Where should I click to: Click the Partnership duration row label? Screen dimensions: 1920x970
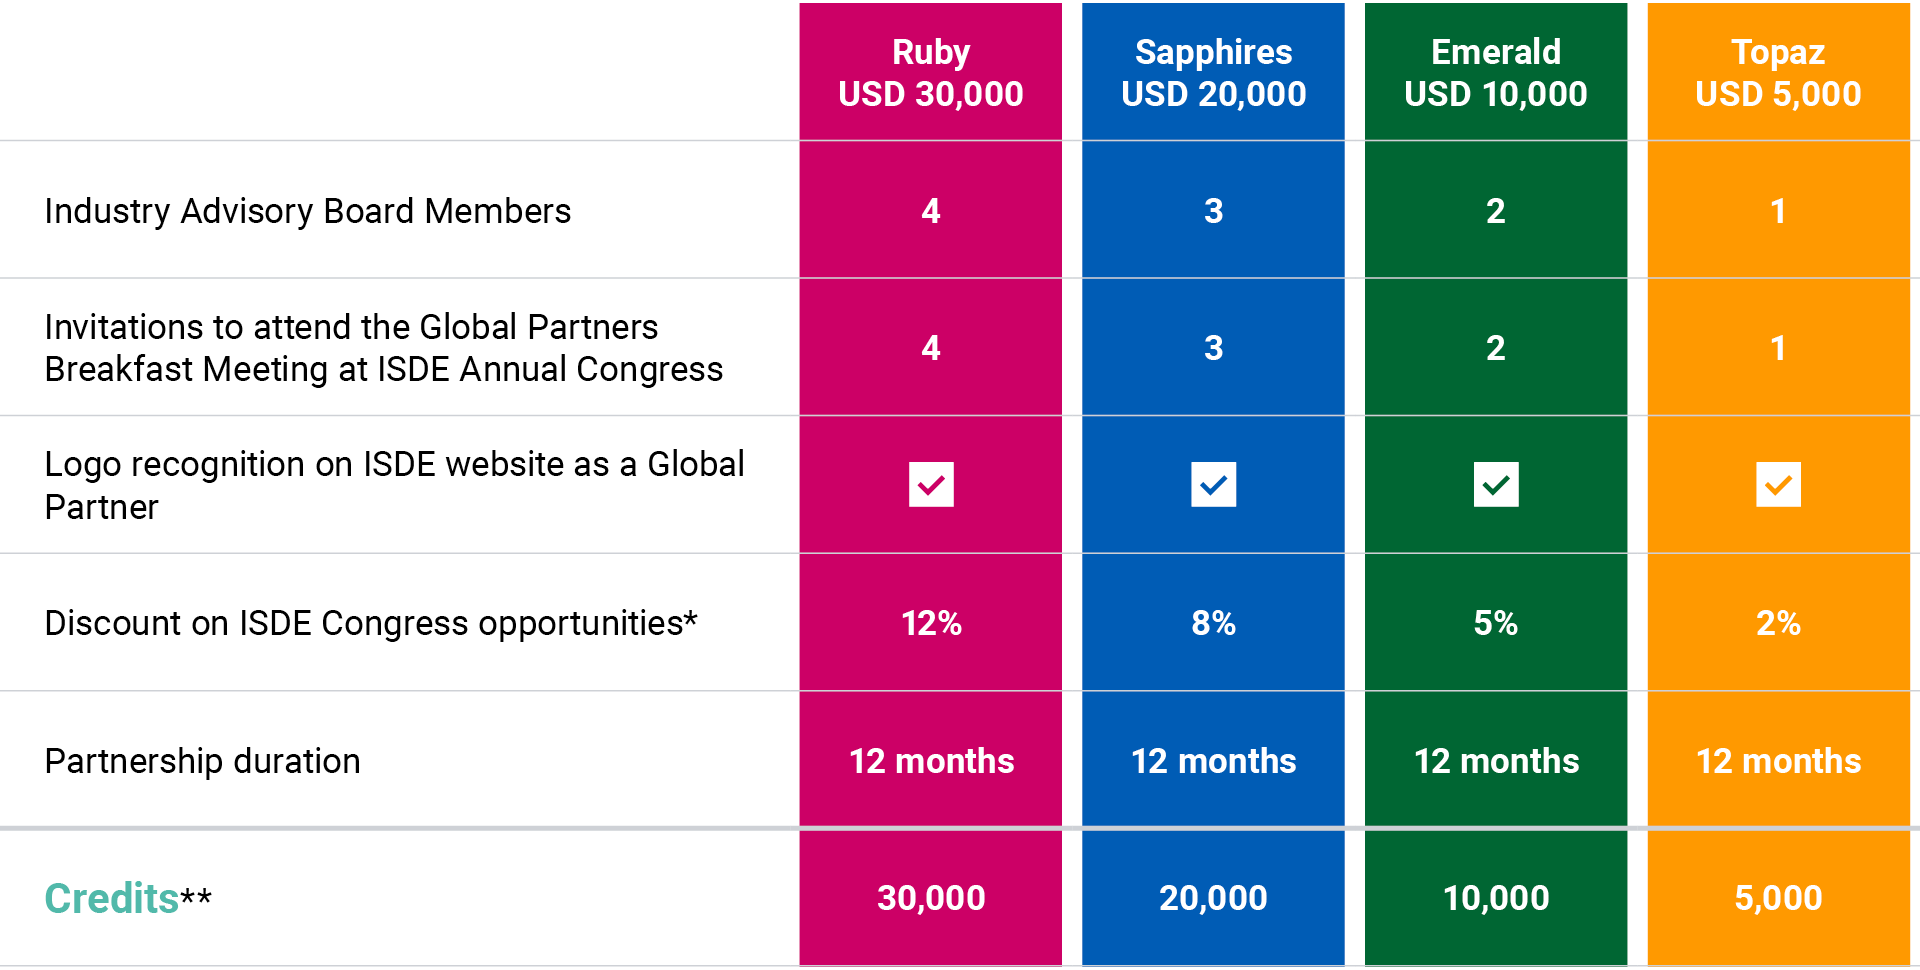tap(202, 761)
